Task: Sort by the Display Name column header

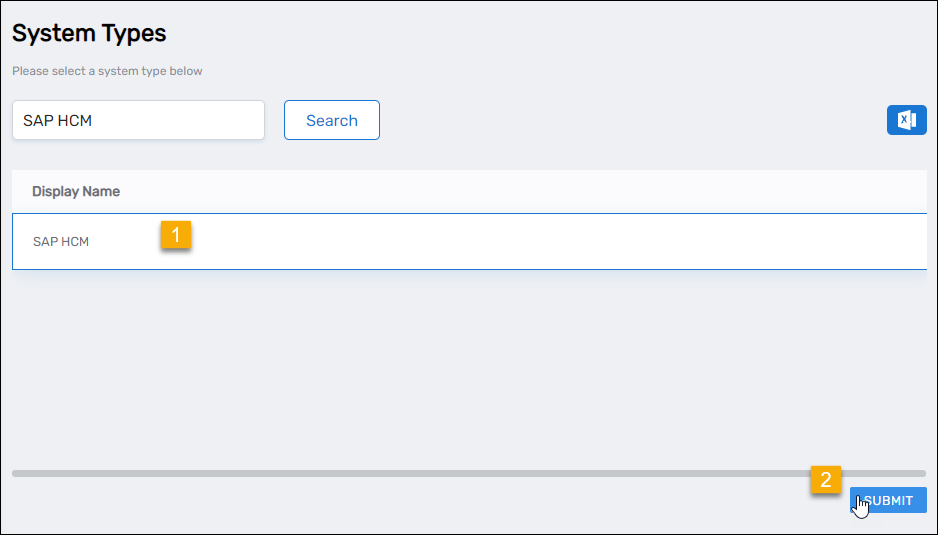Action: pos(76,191)
